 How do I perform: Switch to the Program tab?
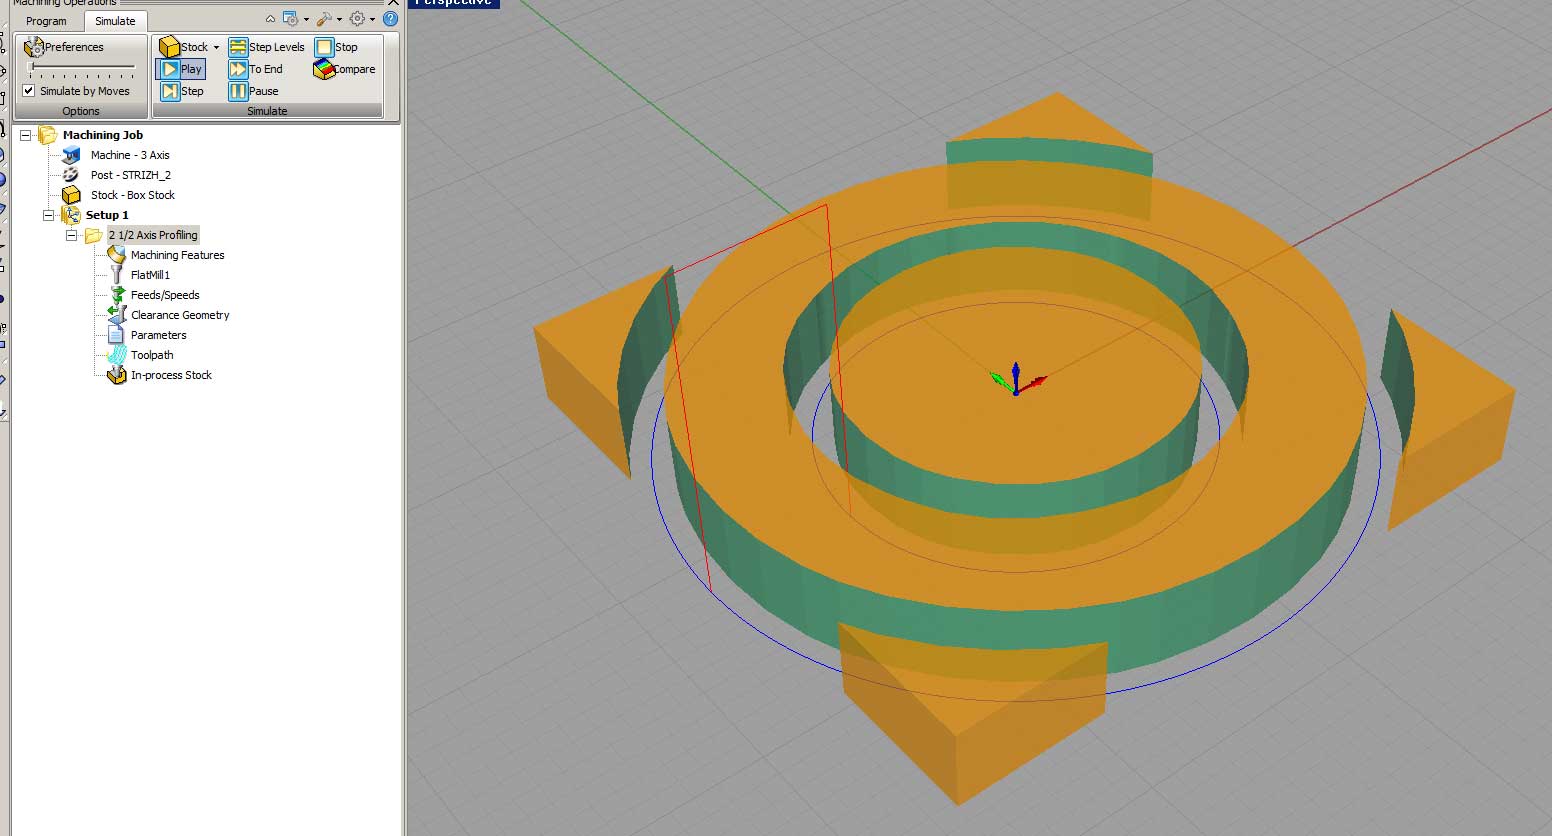tap(46, 21)
